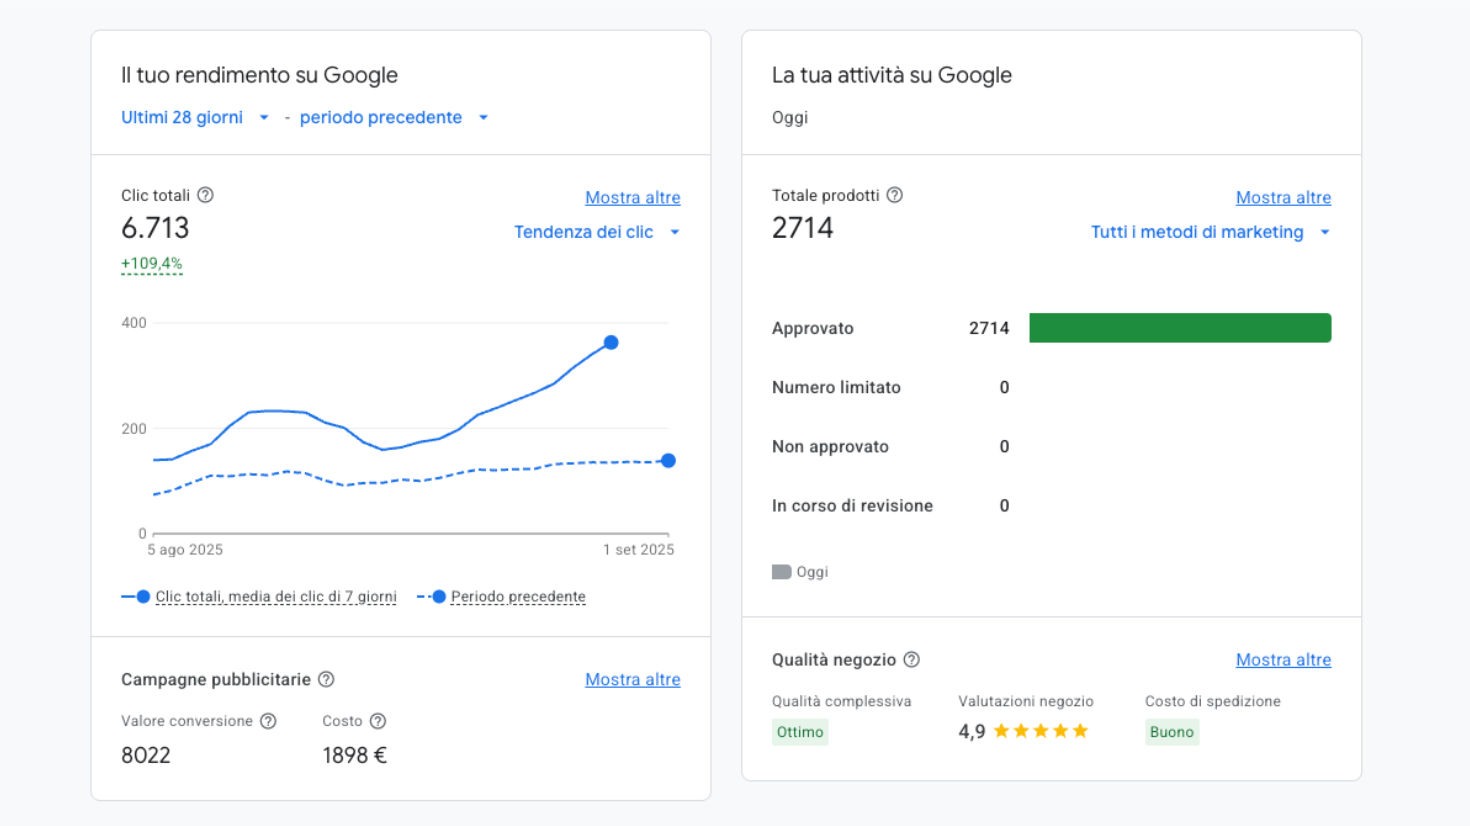Open the Costo help tooltip

coord(377,720)
